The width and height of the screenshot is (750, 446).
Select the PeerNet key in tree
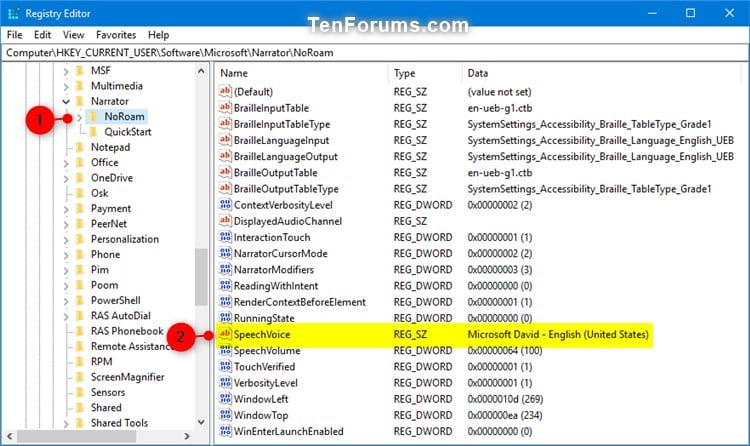coord(109,223)
